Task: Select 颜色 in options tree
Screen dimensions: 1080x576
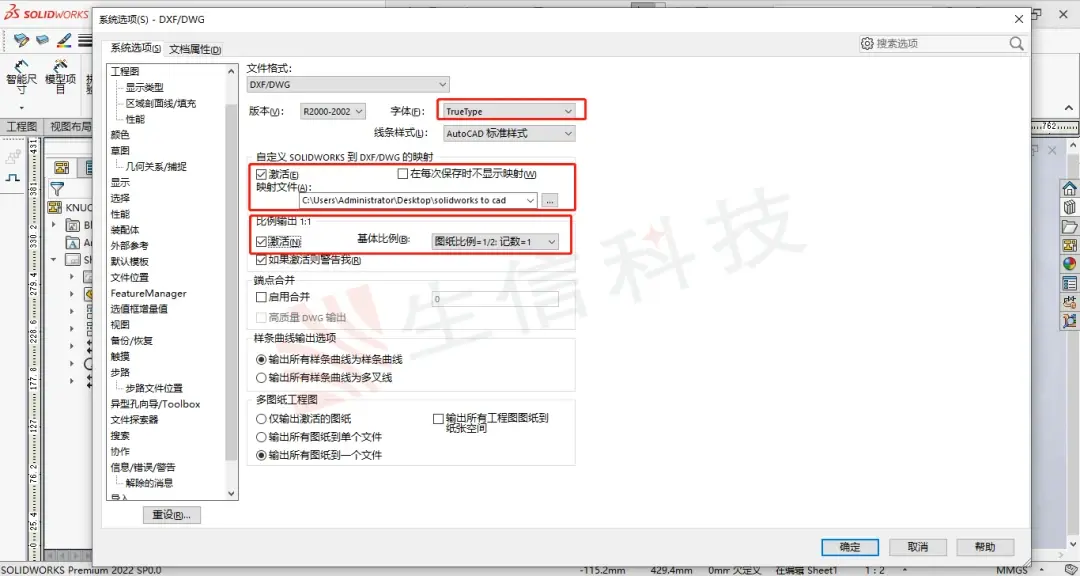Action: coord(120,135)
